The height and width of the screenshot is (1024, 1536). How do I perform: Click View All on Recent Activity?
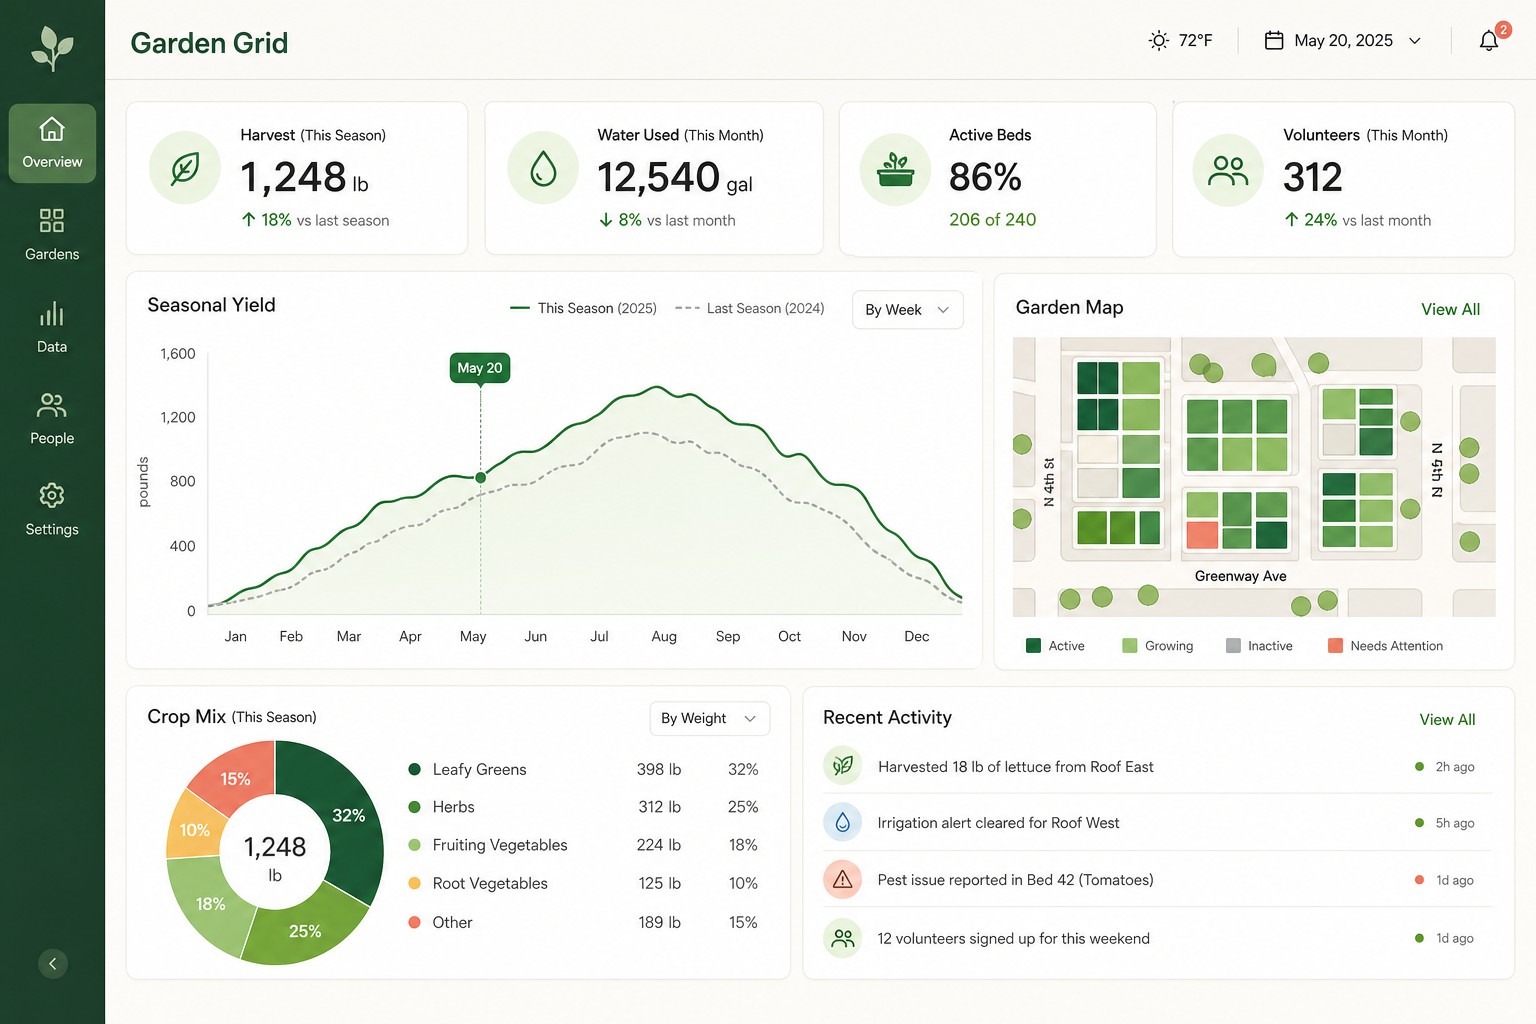point(1447,719)
